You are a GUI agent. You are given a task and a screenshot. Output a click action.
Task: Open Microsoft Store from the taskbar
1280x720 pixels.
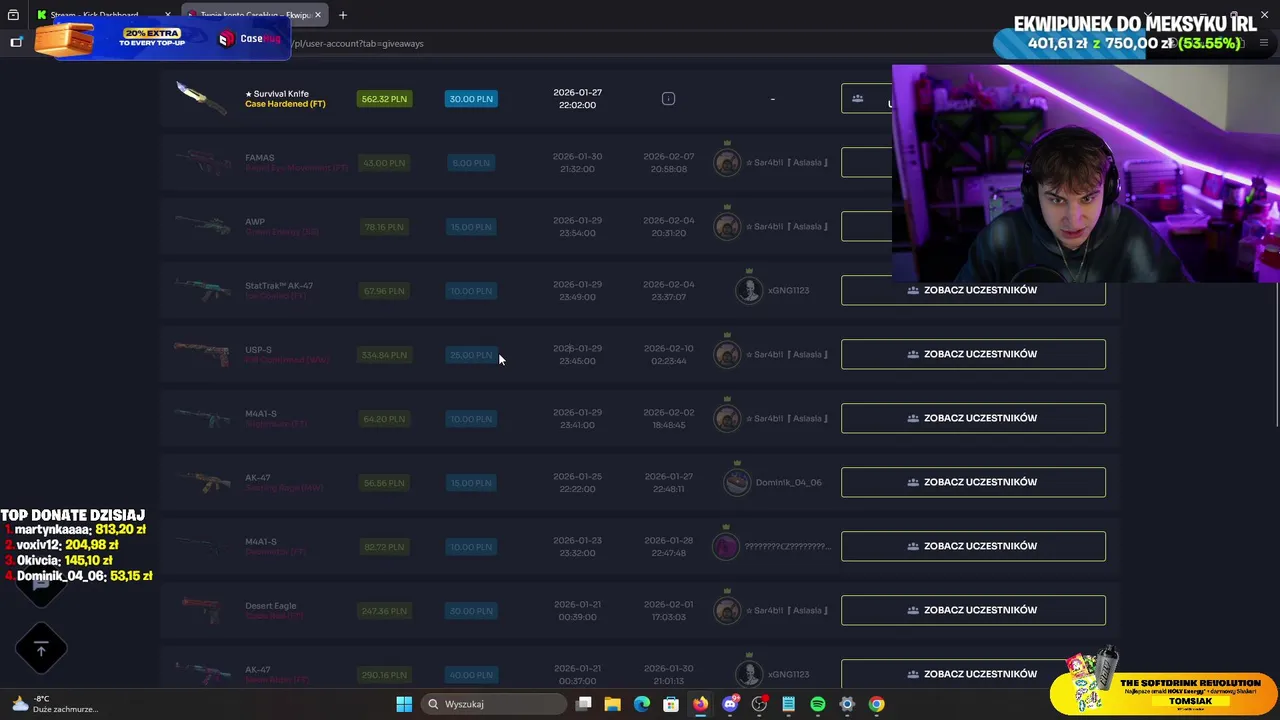point(671,704)
